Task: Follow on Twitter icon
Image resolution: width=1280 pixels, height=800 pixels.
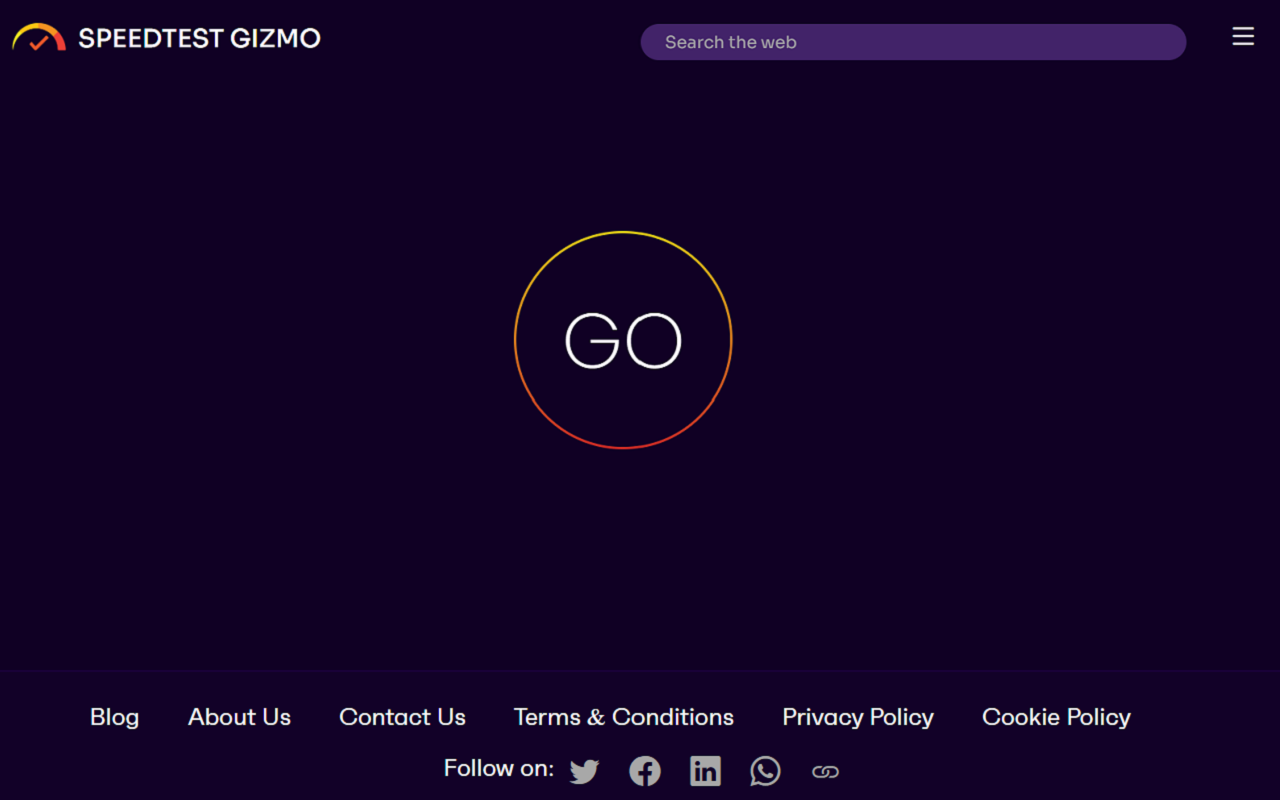Action: click(585, 771)
